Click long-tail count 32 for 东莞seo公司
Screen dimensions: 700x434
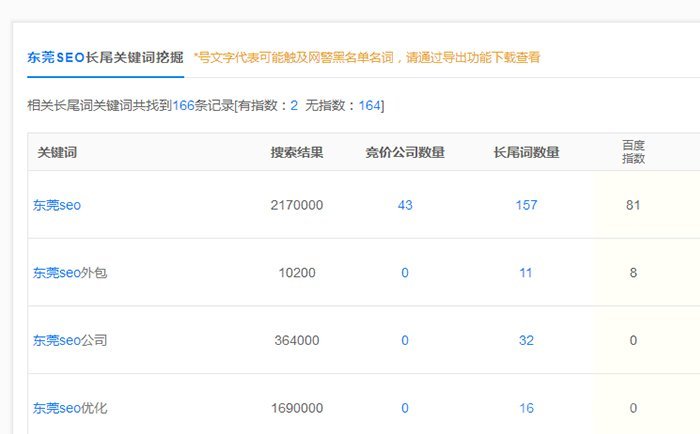(526, 340)
